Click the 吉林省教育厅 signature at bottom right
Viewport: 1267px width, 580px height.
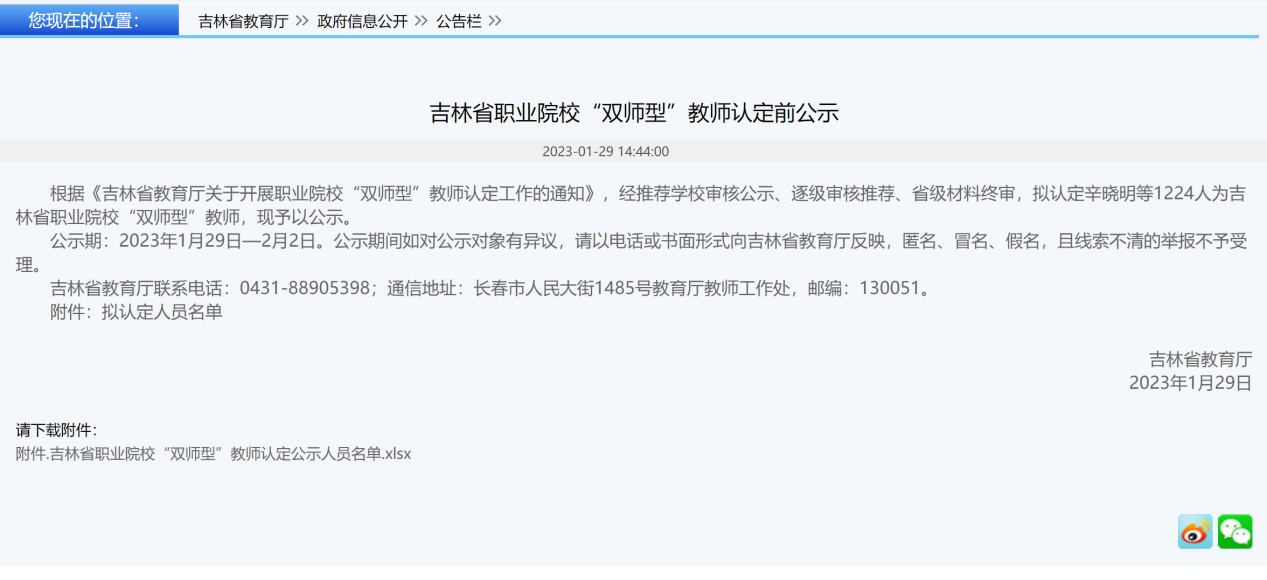1200,359
